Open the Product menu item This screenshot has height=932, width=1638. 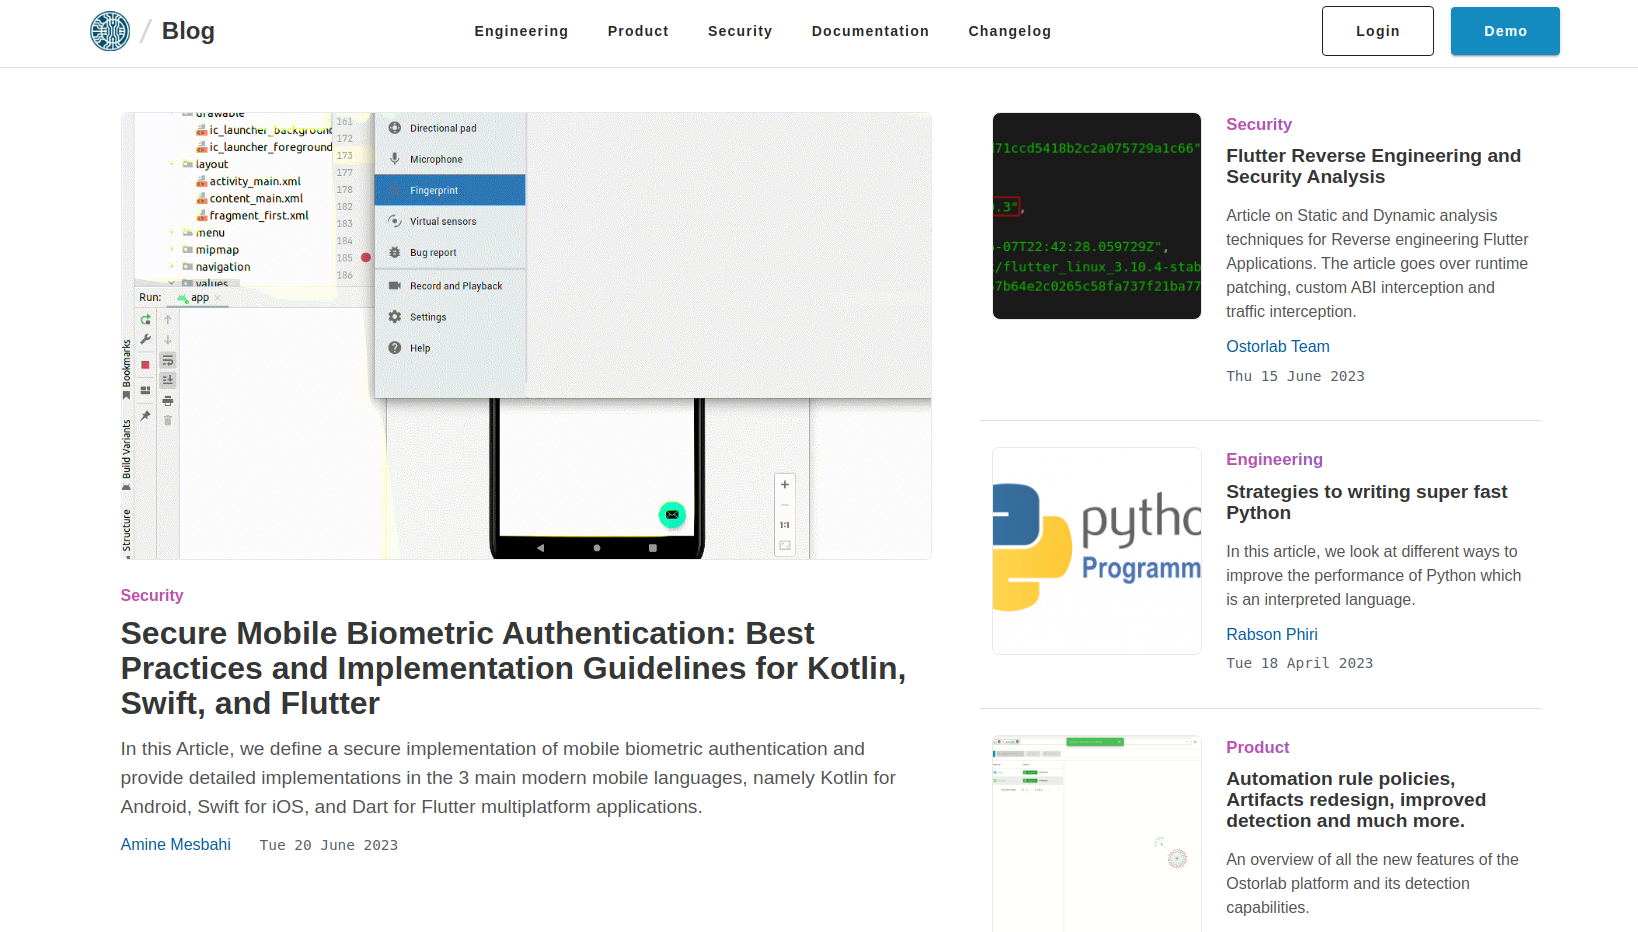[x=638, y=31]
